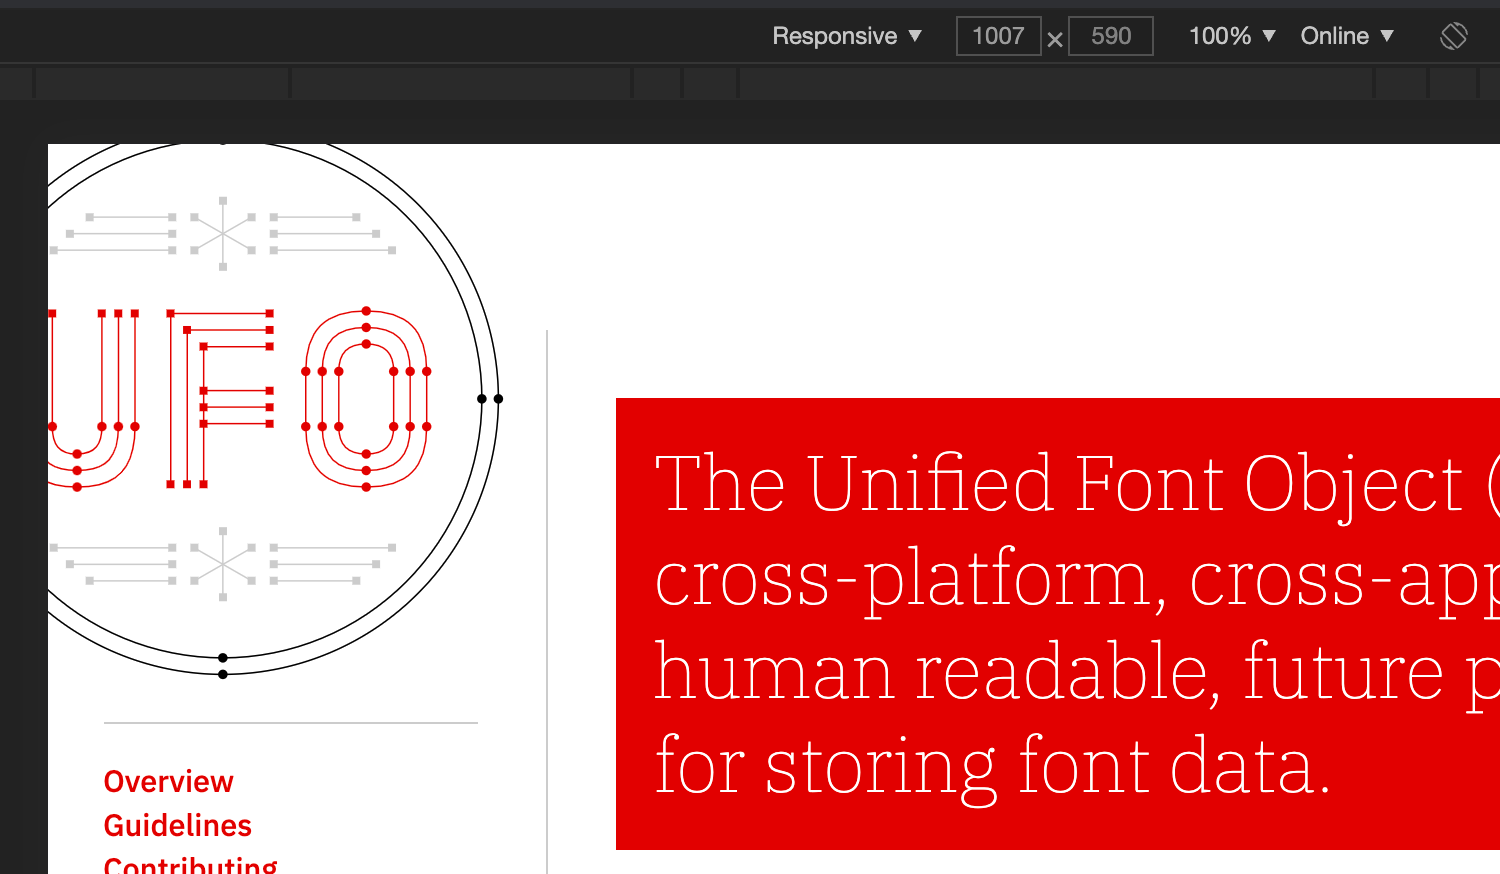This screenshot has width=1500, height=874.
Task: Open the 100% zoom level dropdown
Action: tap(1231, 35)
